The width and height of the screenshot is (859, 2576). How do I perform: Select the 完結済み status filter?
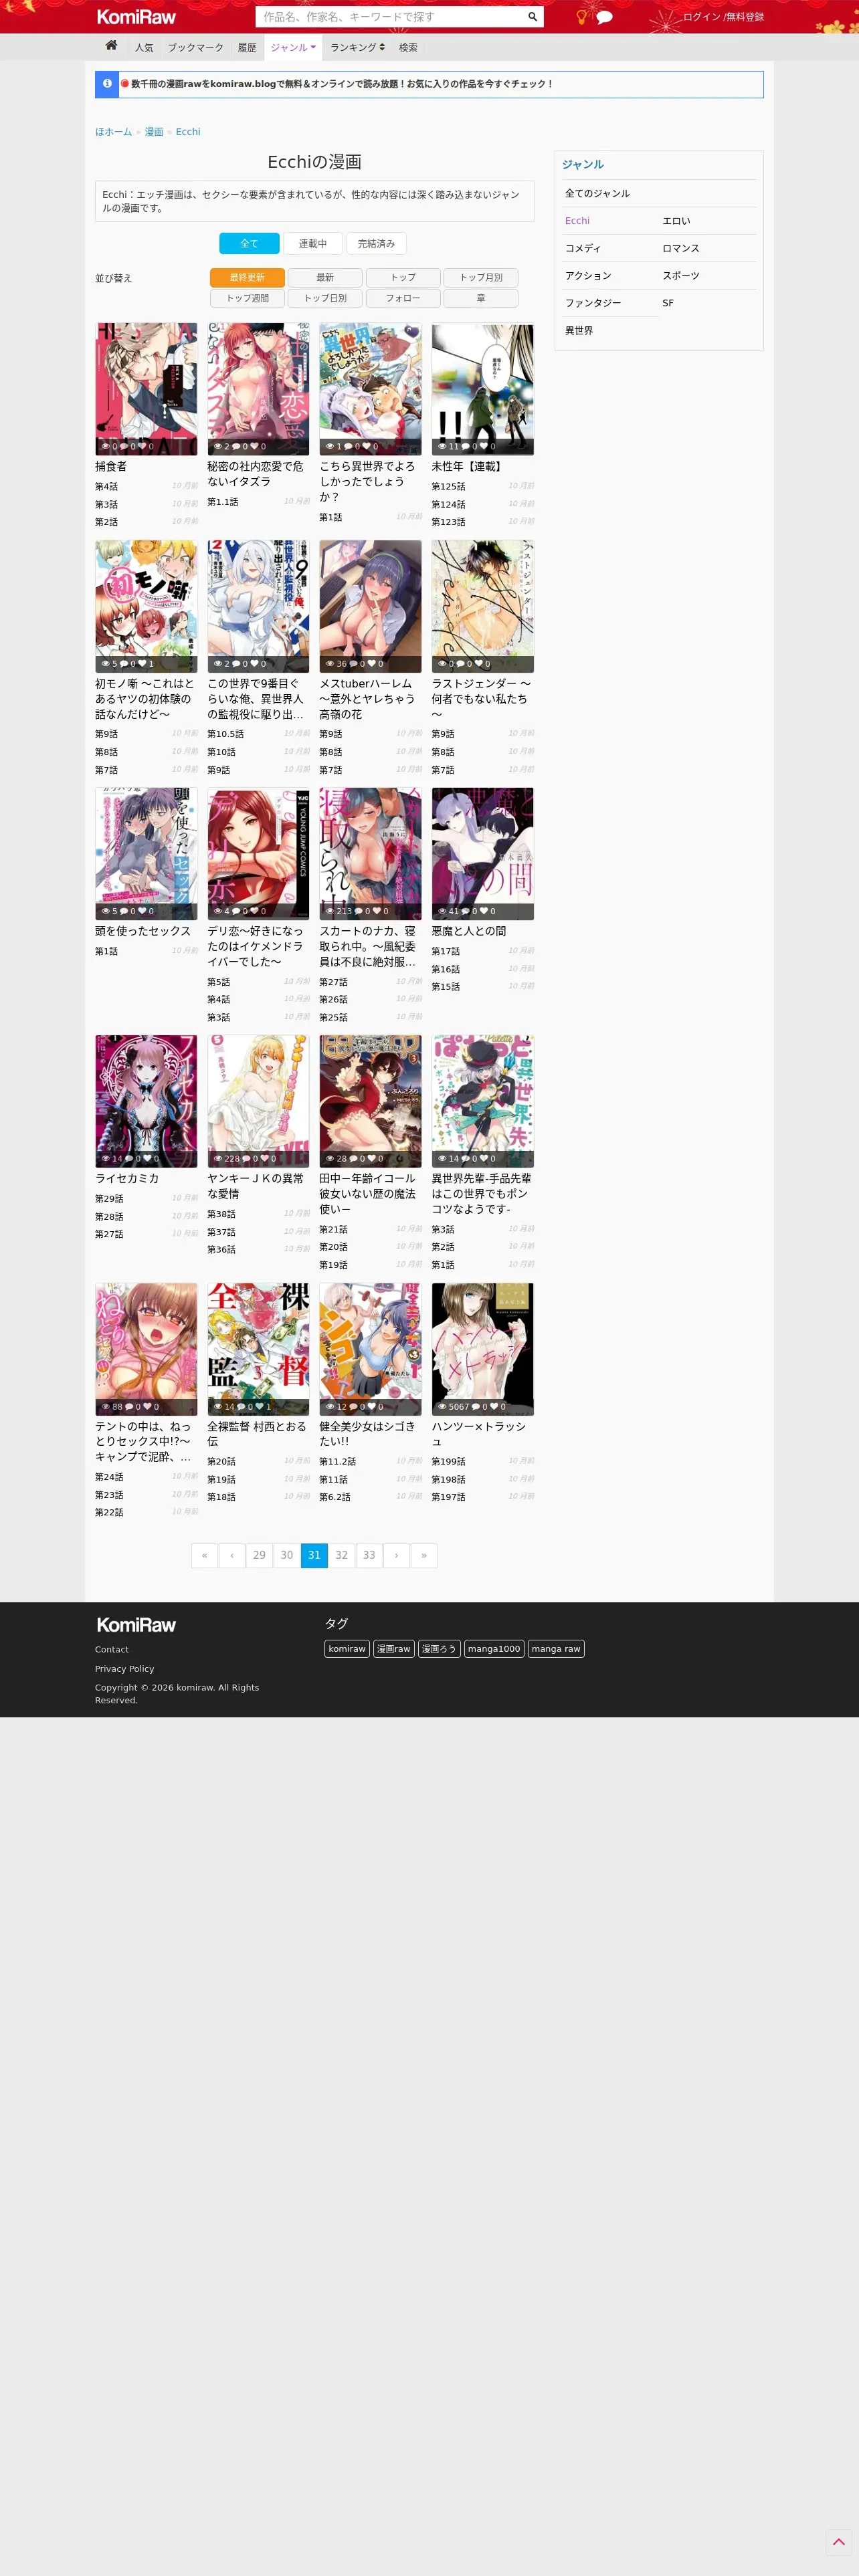376,243
